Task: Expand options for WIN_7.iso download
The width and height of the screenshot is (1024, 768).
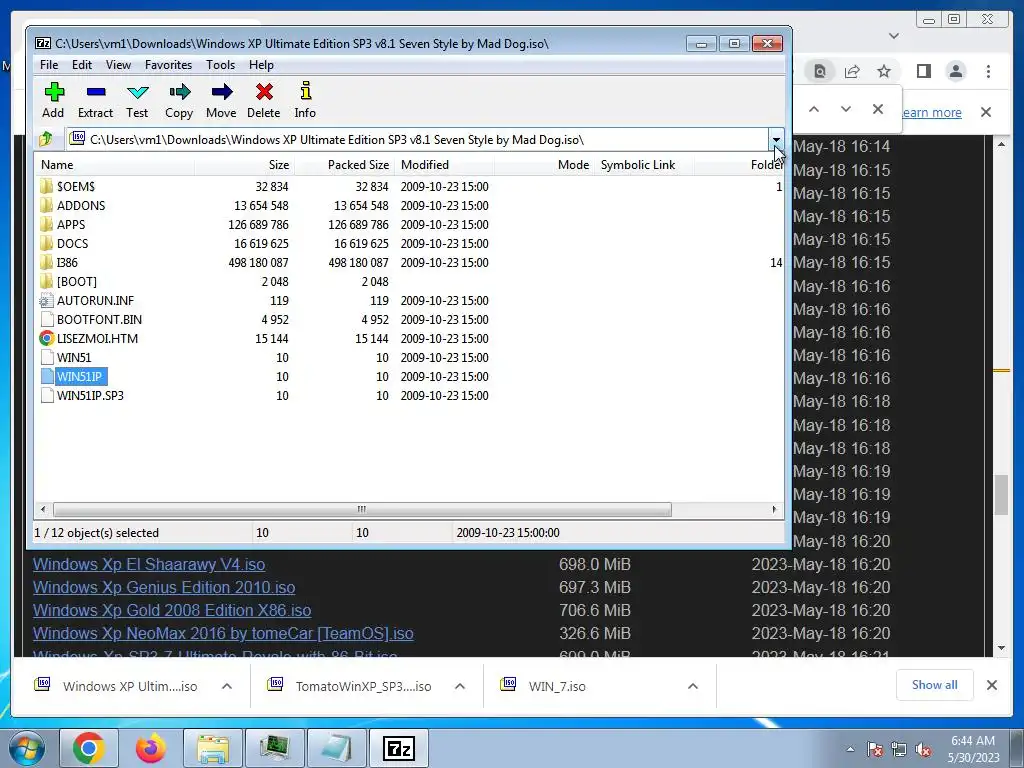Action: tap(693, 686)
